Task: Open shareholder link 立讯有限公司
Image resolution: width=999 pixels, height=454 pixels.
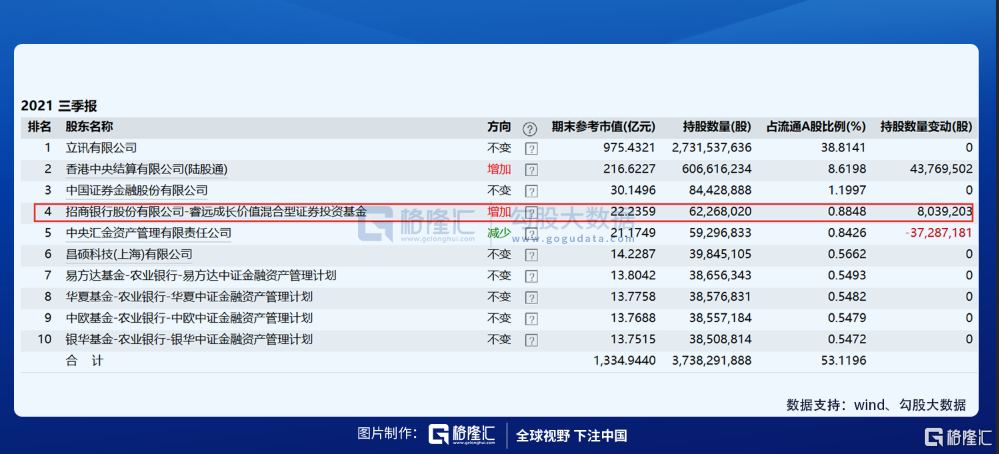Action: tap(101, 148)
